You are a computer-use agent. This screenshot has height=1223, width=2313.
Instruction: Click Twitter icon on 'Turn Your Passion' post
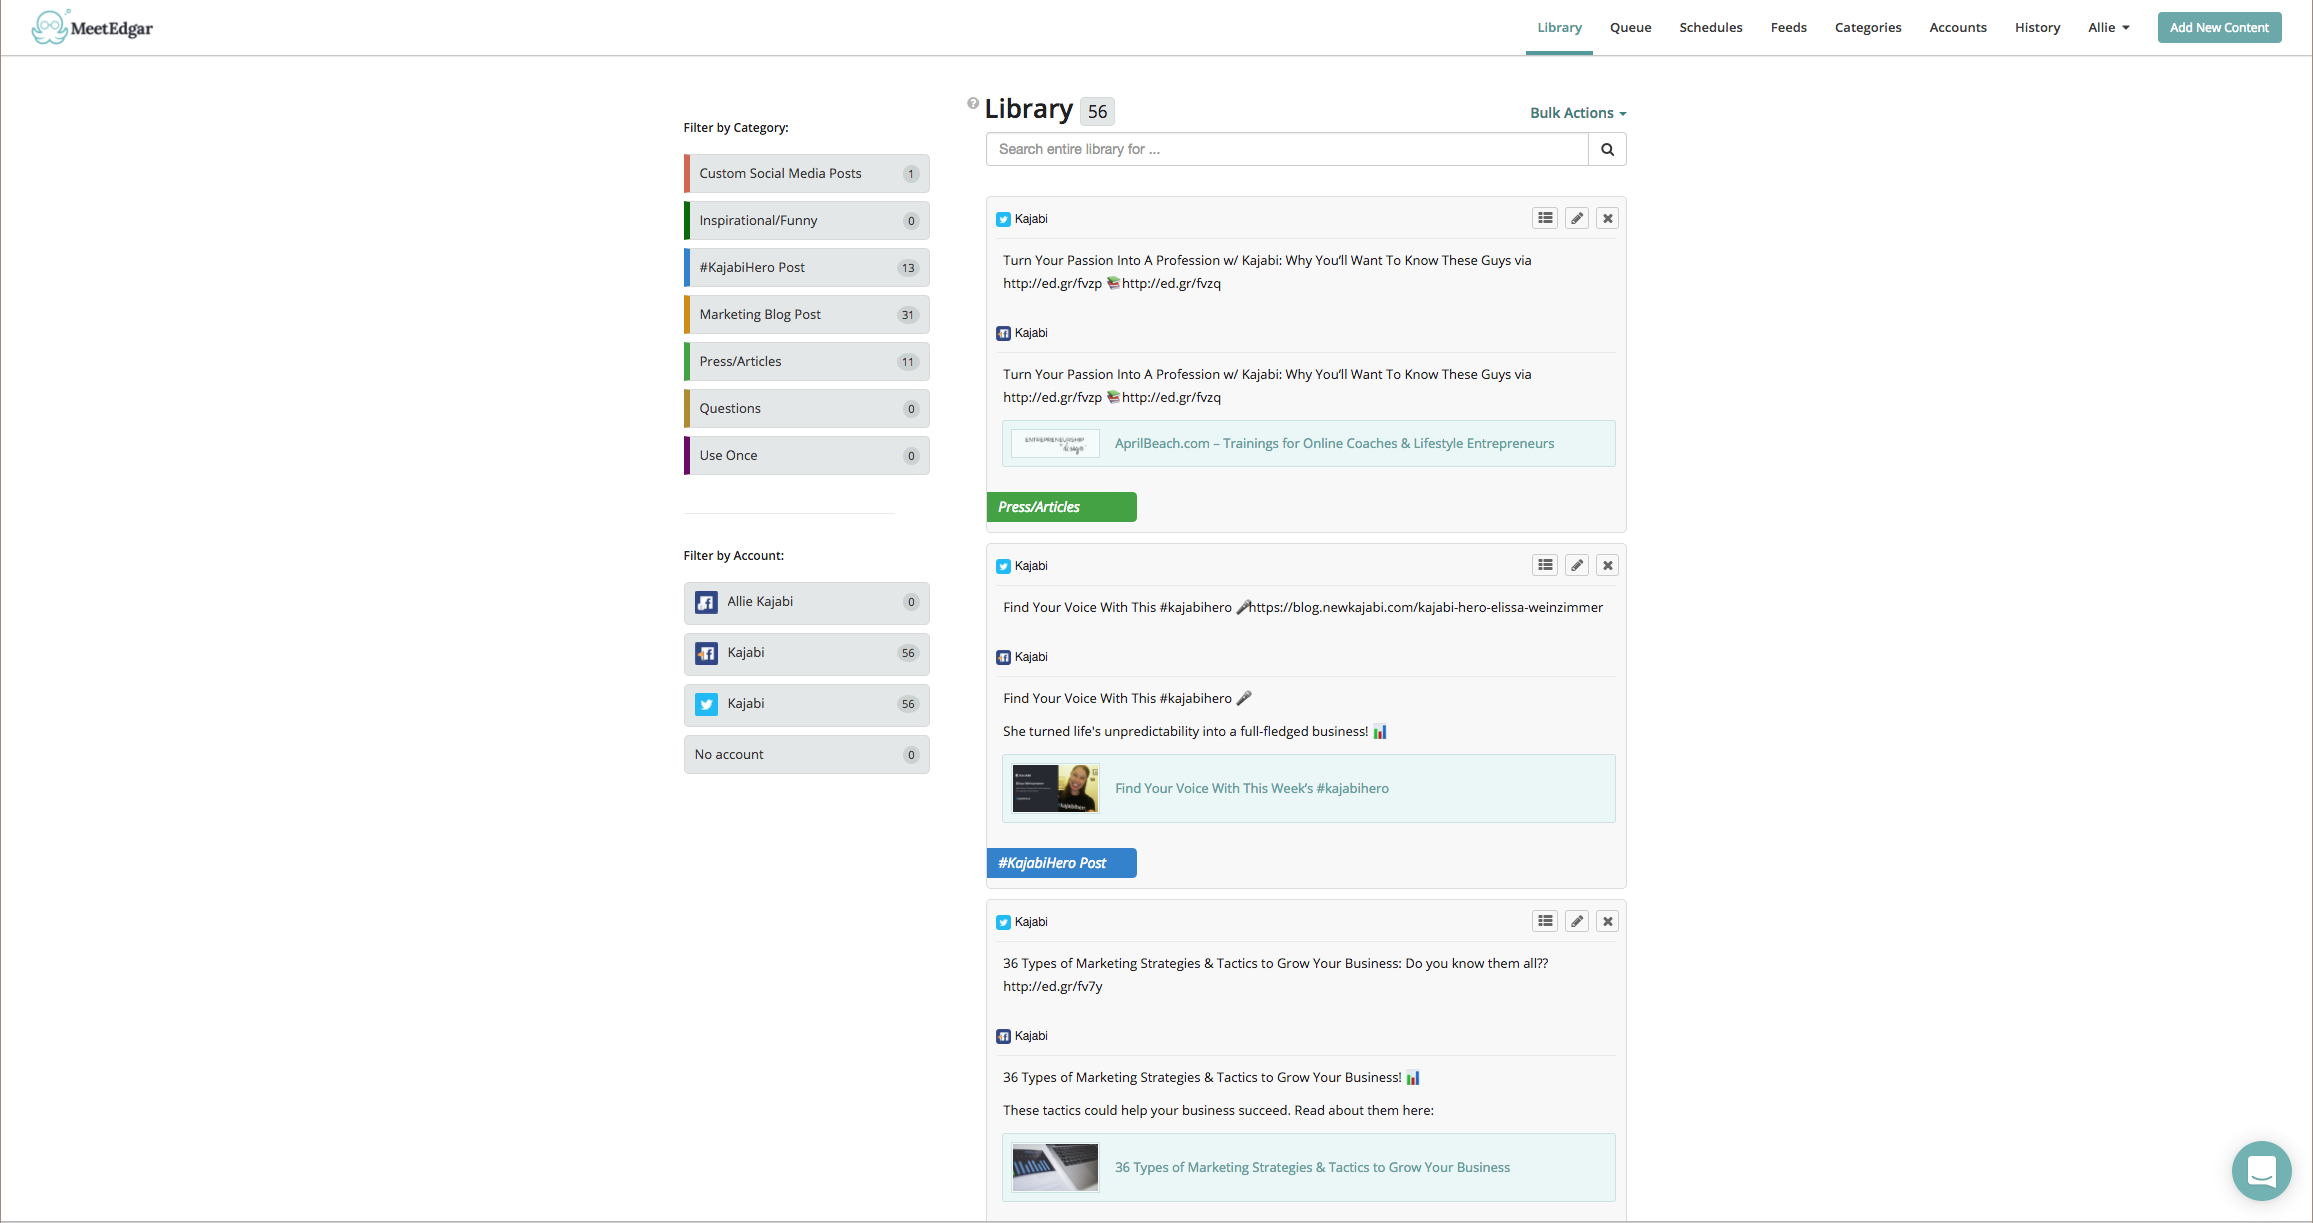[x=1003, y=219]
